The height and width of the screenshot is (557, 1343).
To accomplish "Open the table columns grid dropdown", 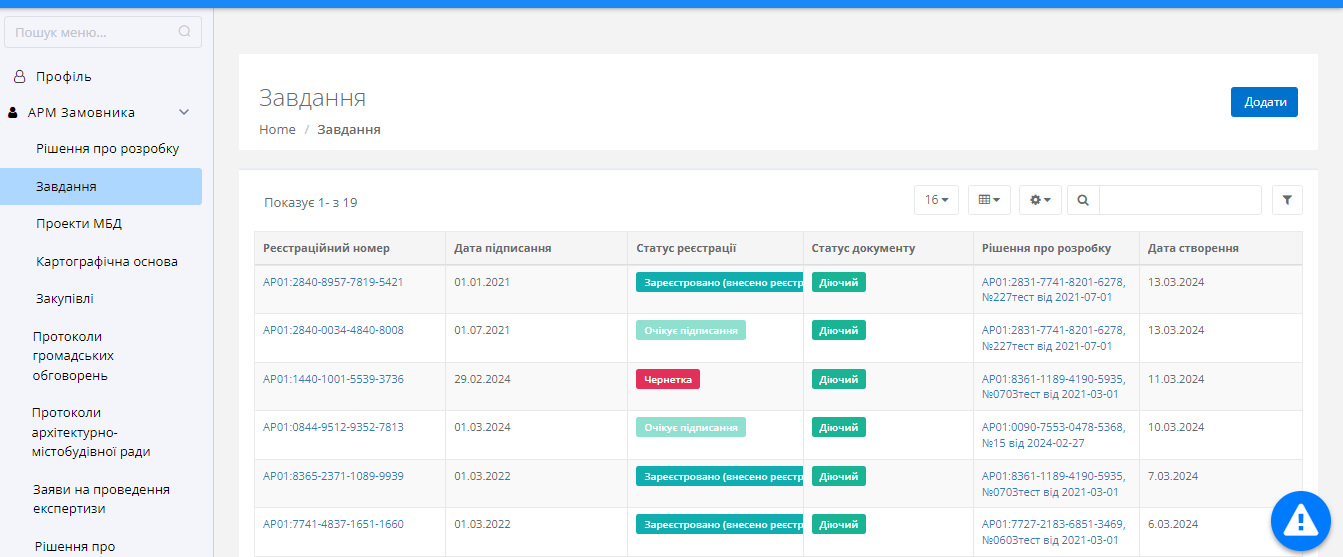I will [x=990, y=200].
